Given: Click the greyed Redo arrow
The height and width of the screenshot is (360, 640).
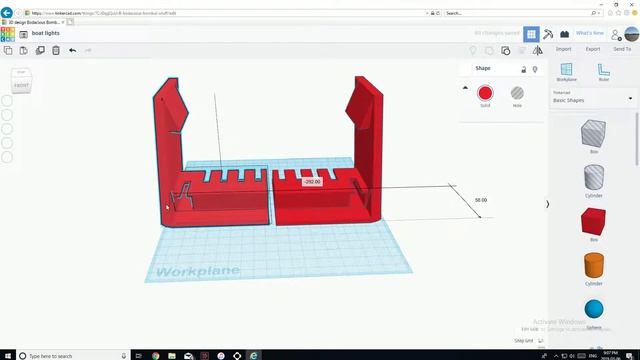Looking at the screenshot, I should tap(88, 50).
